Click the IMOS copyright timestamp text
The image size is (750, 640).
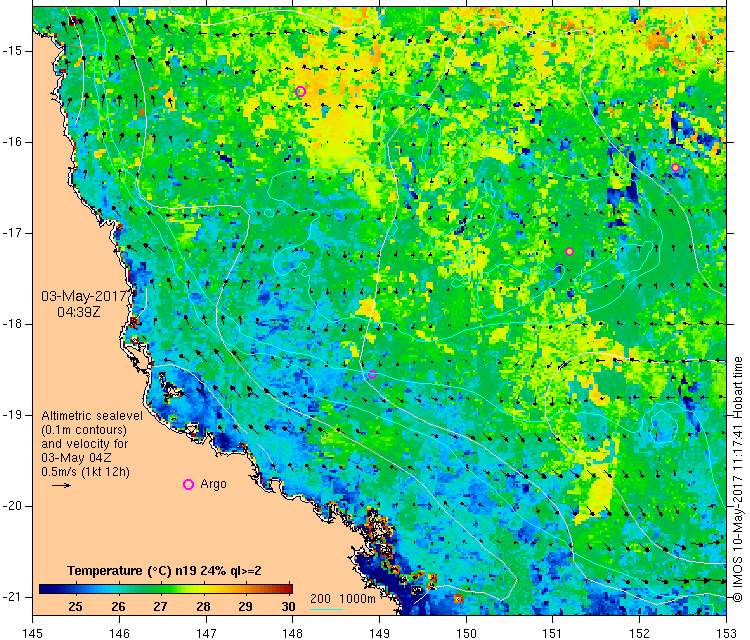738,479
